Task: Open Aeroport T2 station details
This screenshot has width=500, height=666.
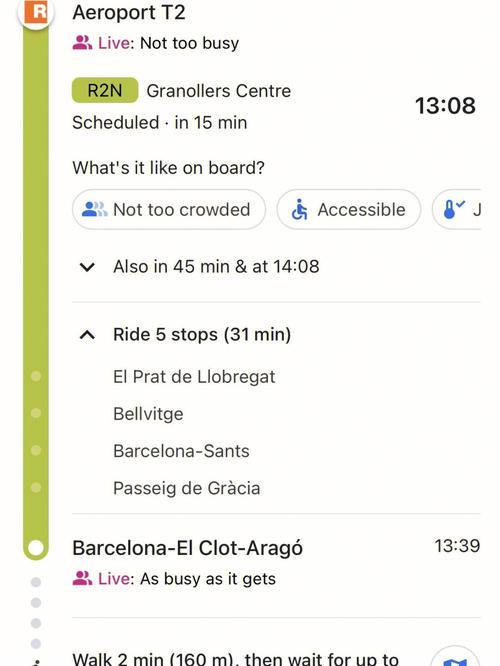Action: point(129,12)
